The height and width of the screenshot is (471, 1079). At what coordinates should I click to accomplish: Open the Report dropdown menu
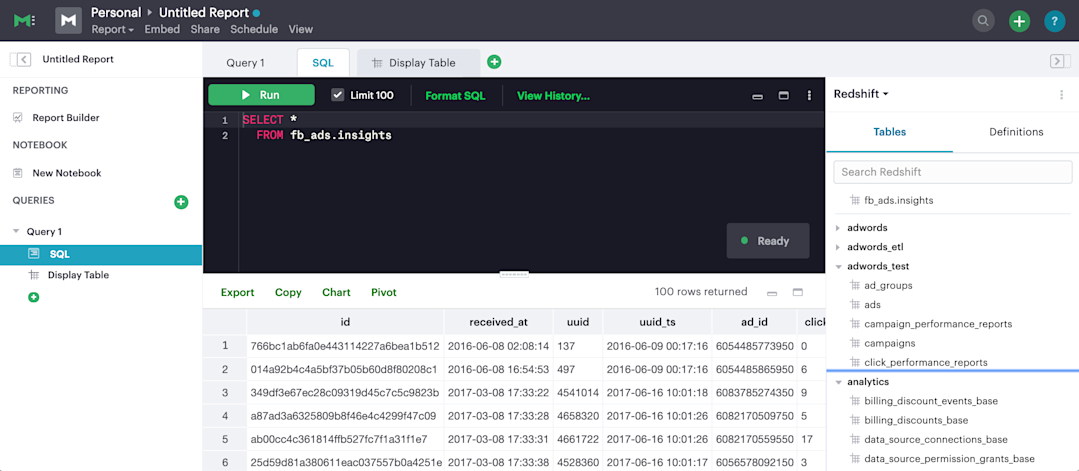113,29
